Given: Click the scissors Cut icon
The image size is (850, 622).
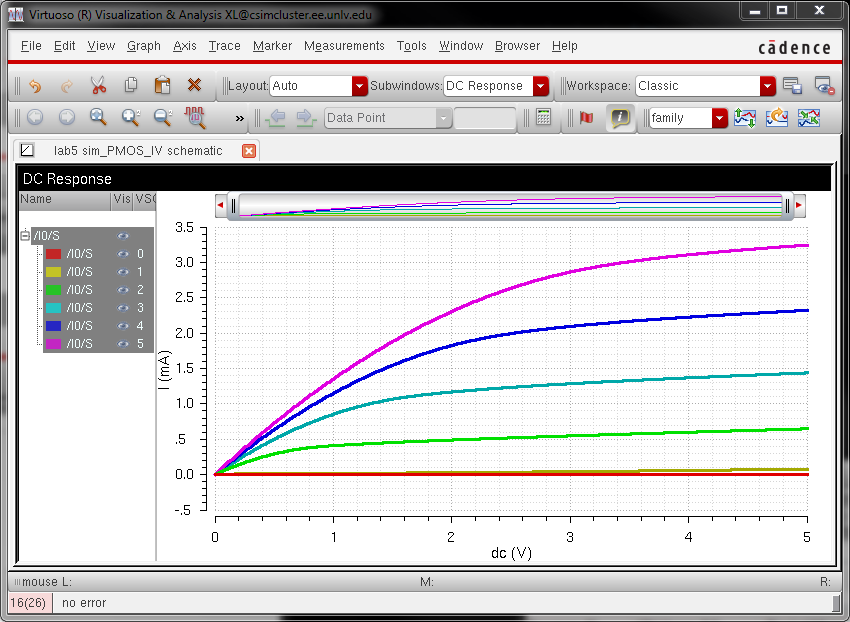Looking at the screenshot, I should [98, 86].
